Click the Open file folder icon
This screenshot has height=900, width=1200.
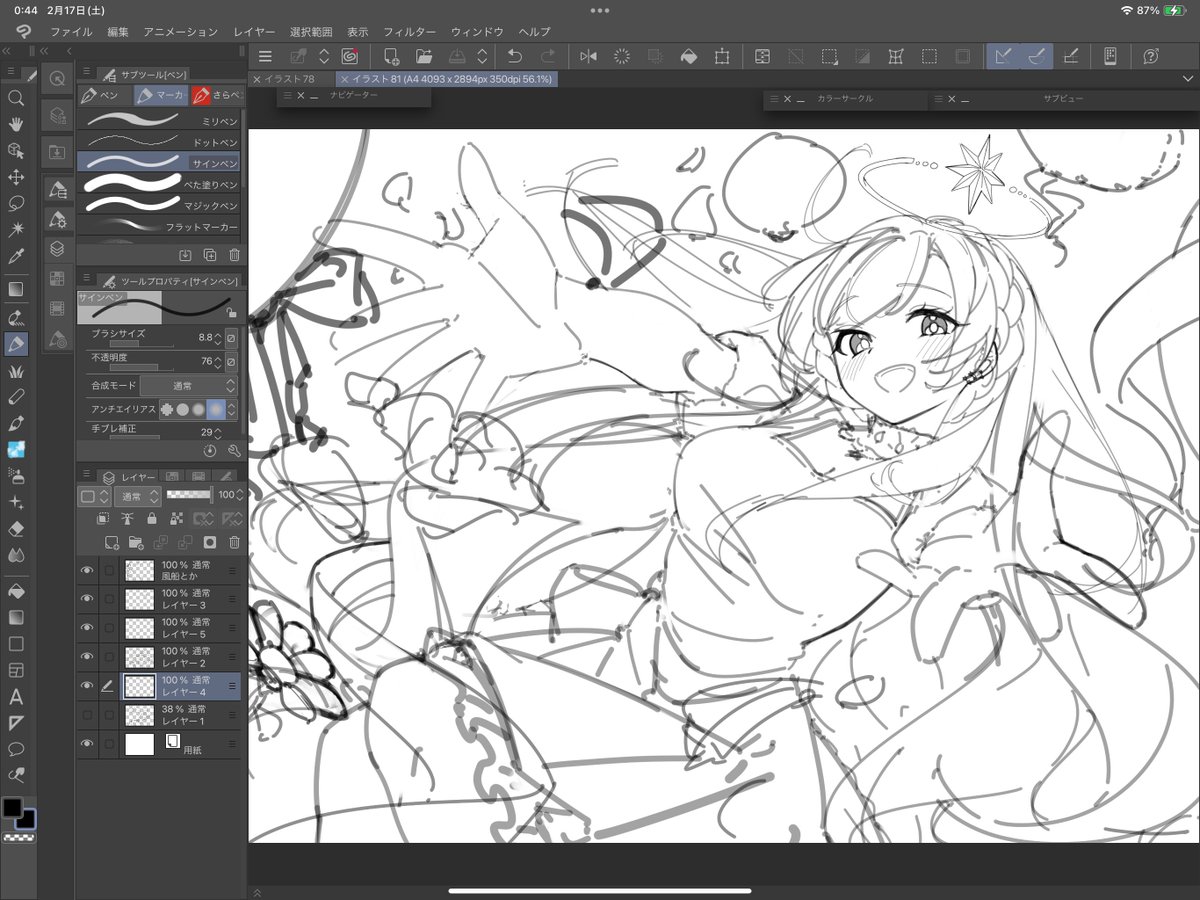point(424,57)
